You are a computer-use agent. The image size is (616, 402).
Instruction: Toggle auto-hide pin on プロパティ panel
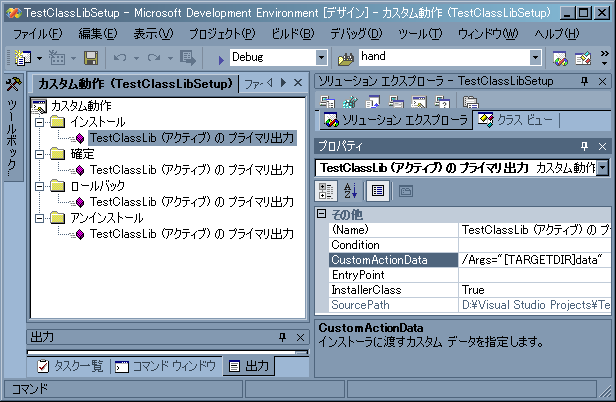pyautogui.click(x=584, y=146)
